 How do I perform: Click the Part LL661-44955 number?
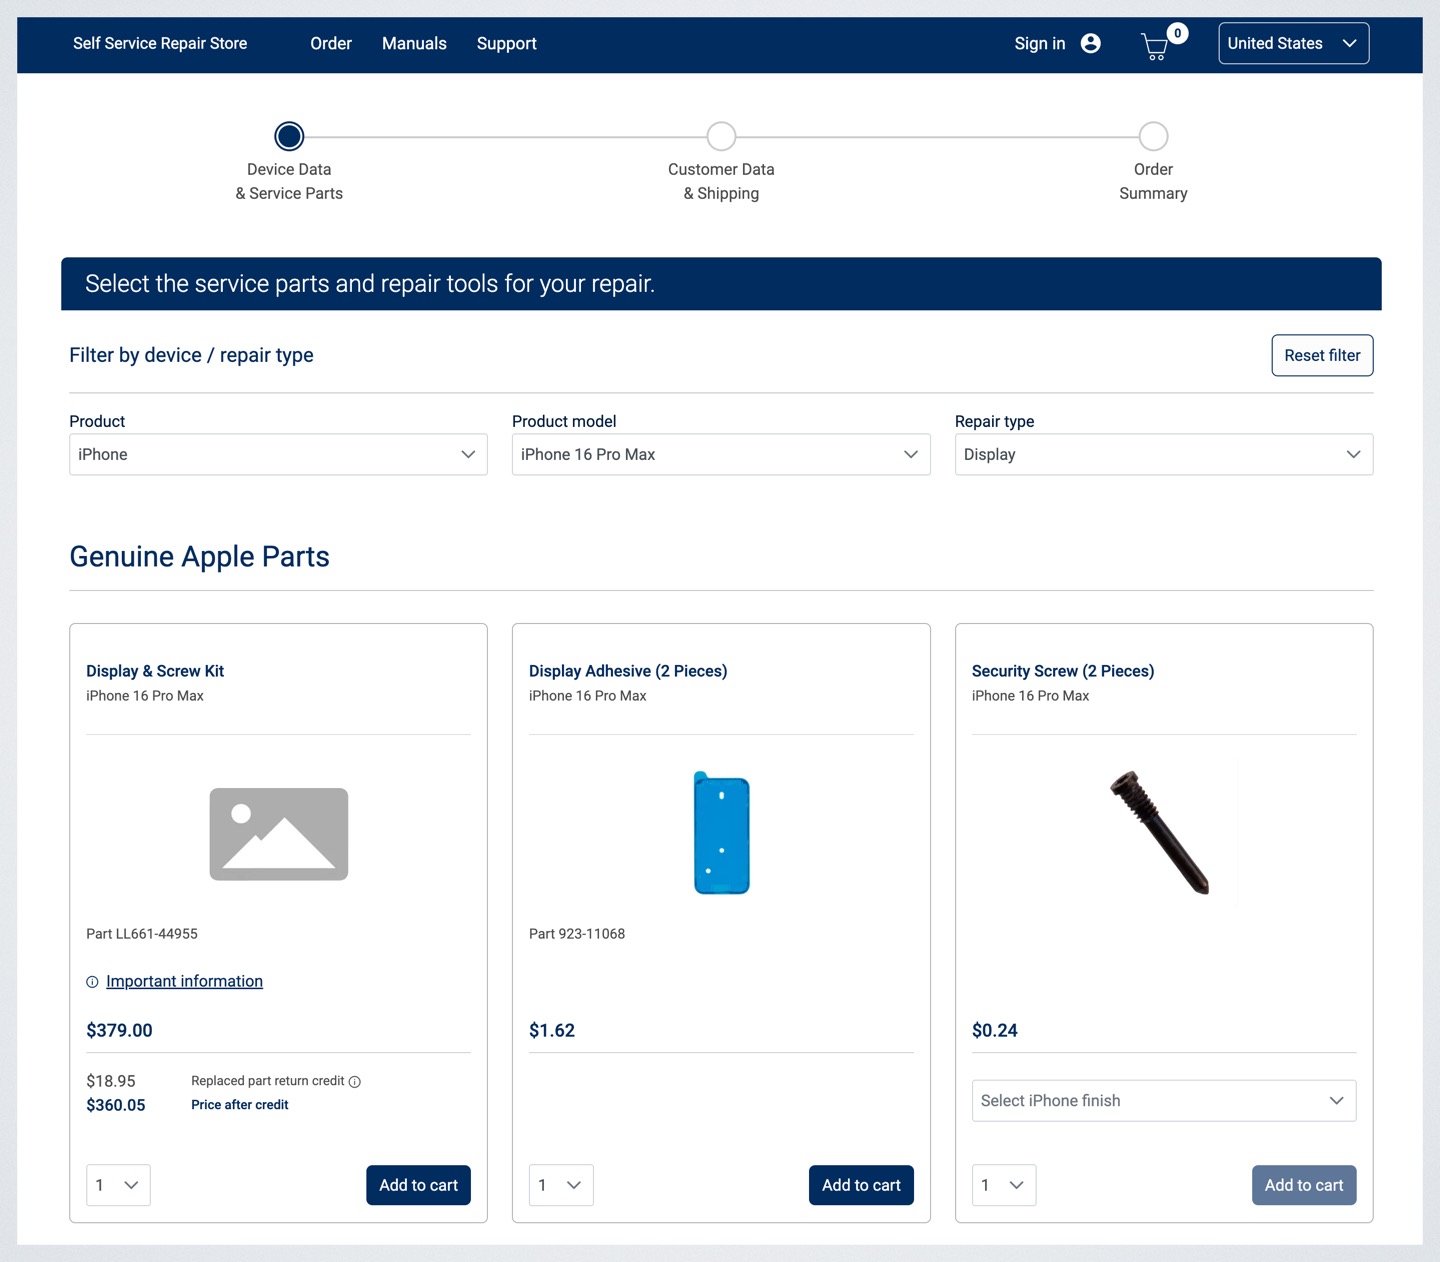[142, 934]
